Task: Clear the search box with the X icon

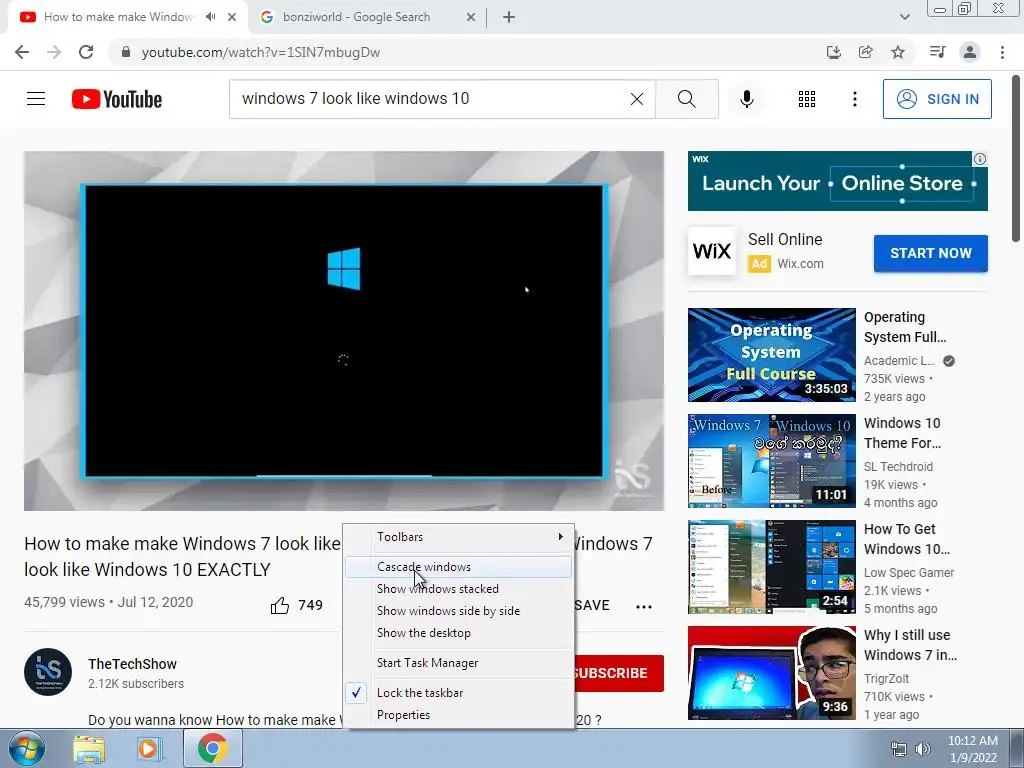Action: coord(637,99)
